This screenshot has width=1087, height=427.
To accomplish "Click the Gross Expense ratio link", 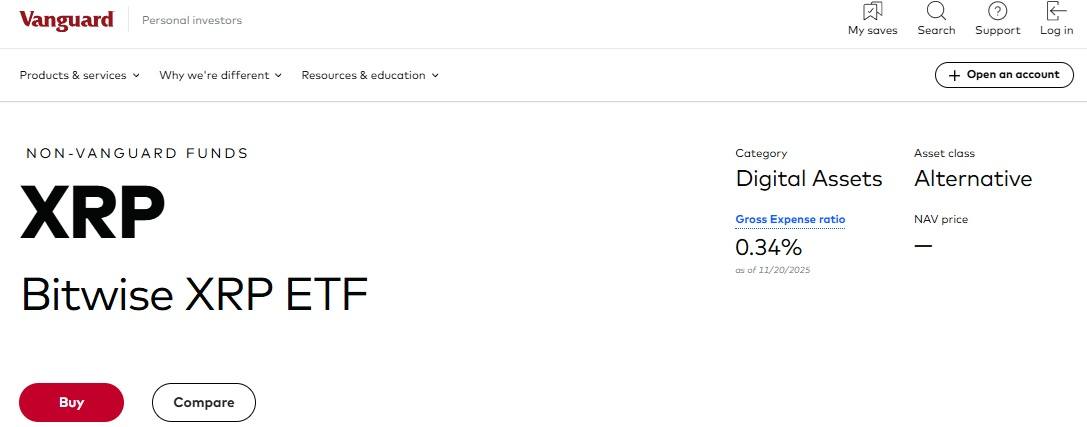I will [x=790, y=219].
